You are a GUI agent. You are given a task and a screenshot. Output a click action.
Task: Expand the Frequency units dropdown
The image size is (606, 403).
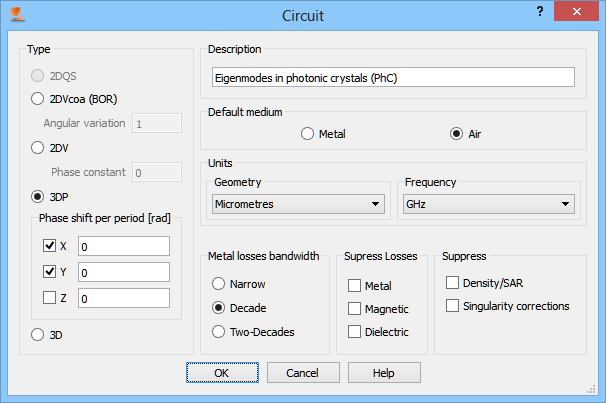488,204
